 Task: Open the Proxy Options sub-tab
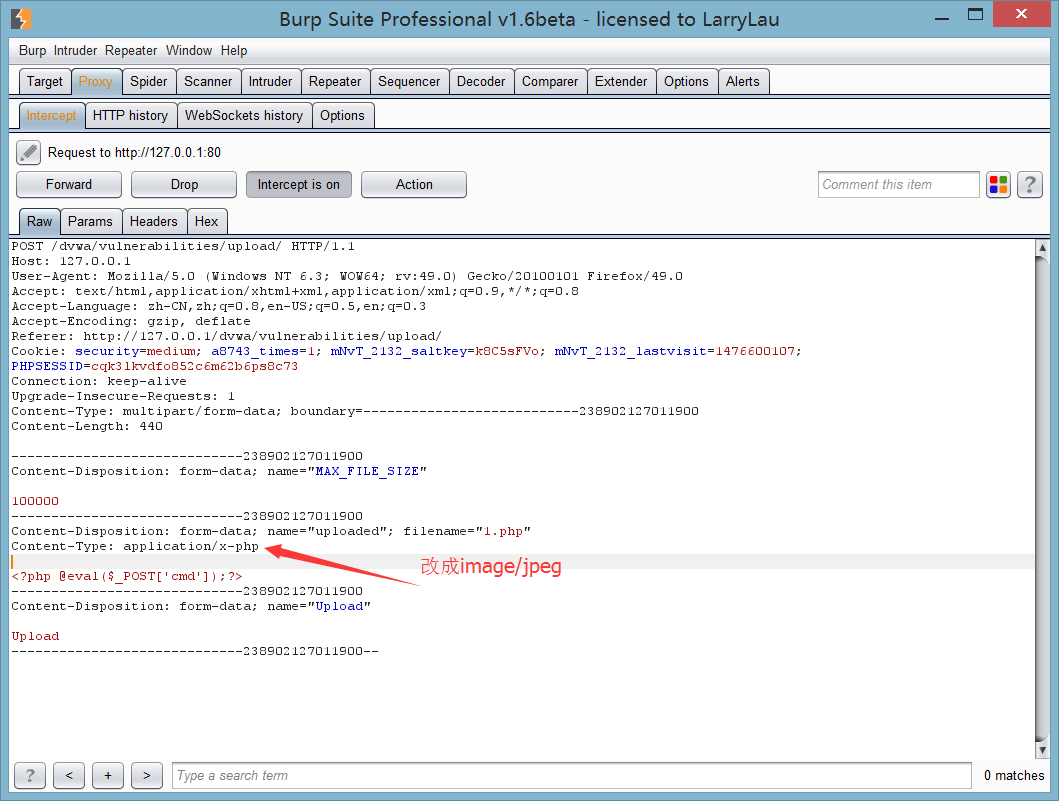342,115
